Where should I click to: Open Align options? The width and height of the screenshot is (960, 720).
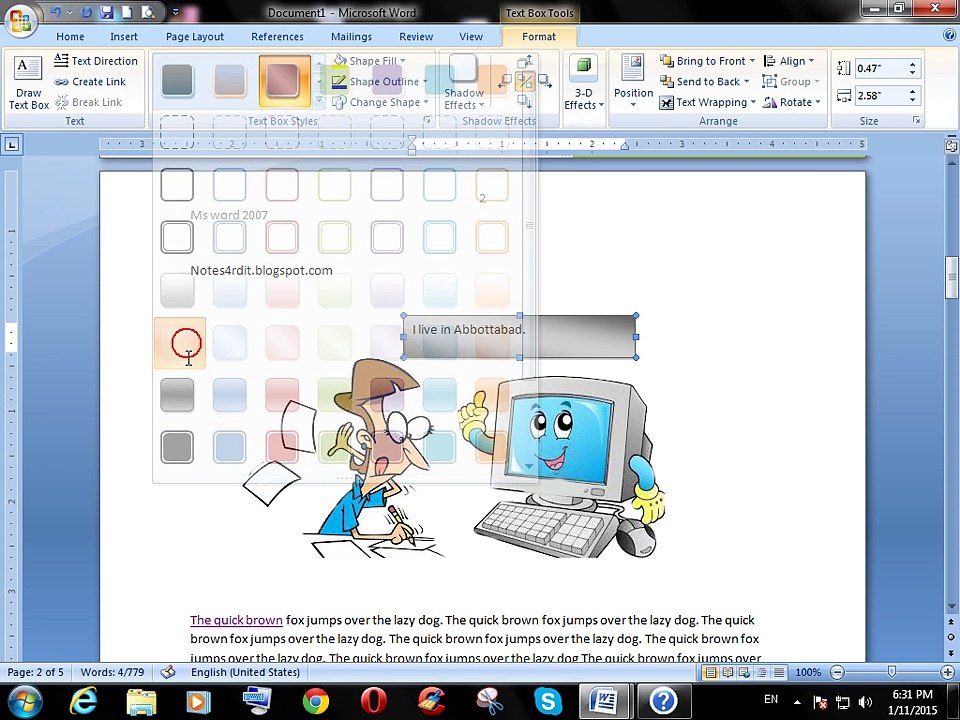tap(789, 61)
